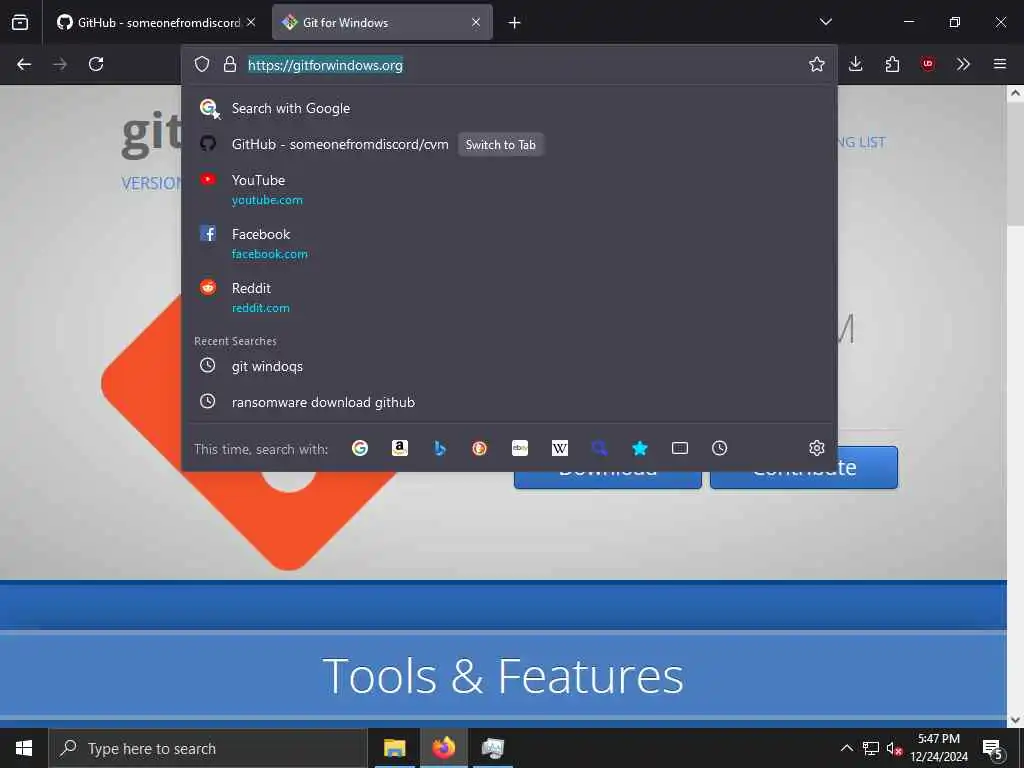Viewport: 1024px width, 768px height.
Task: Click the page vertical scrollbar
Action: [1015, 405]
